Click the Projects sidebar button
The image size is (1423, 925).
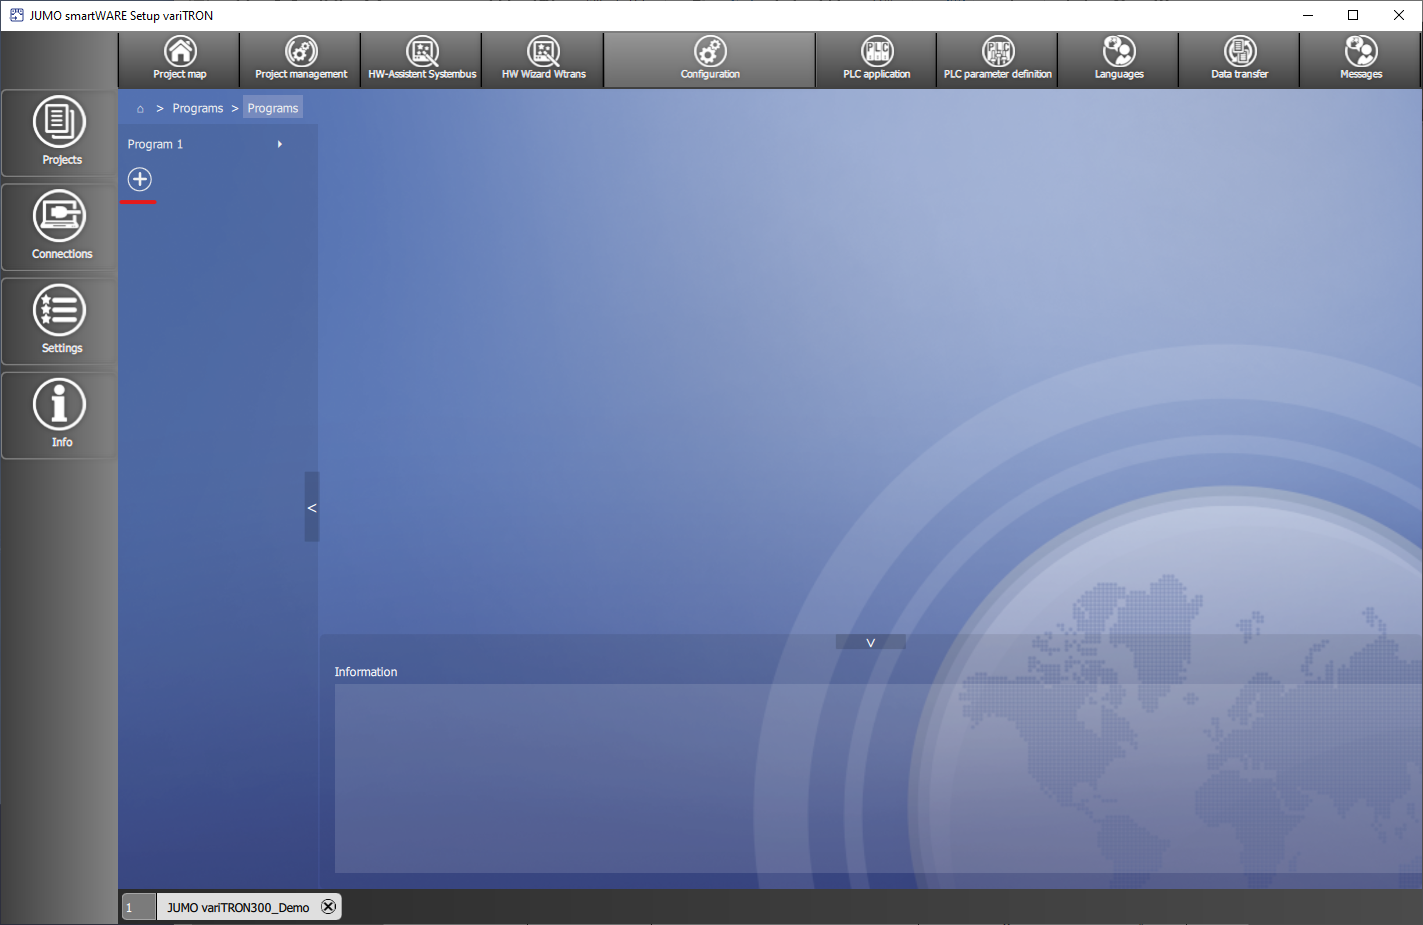coord(60,132)
